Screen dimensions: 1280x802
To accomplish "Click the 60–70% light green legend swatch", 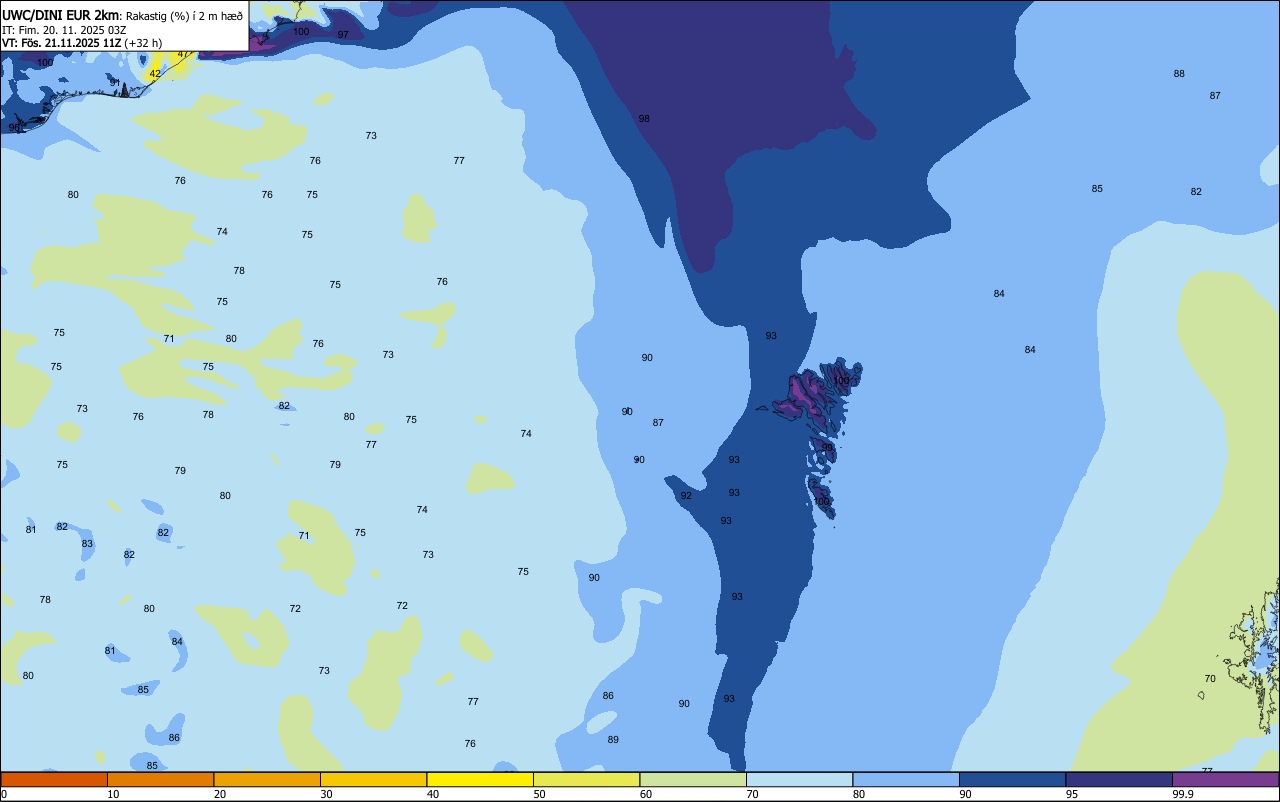I will point(693,779).
